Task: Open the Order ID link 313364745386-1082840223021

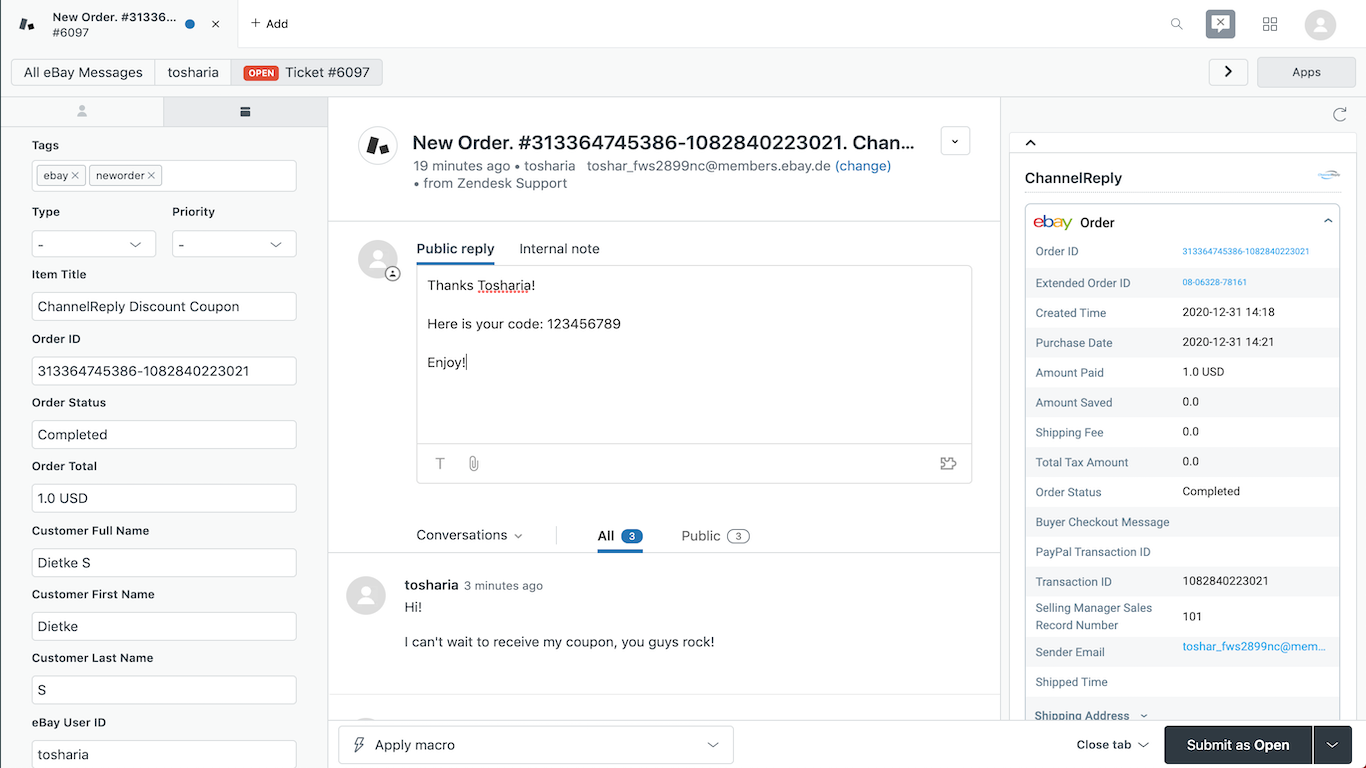Action: click(1246, 252)
